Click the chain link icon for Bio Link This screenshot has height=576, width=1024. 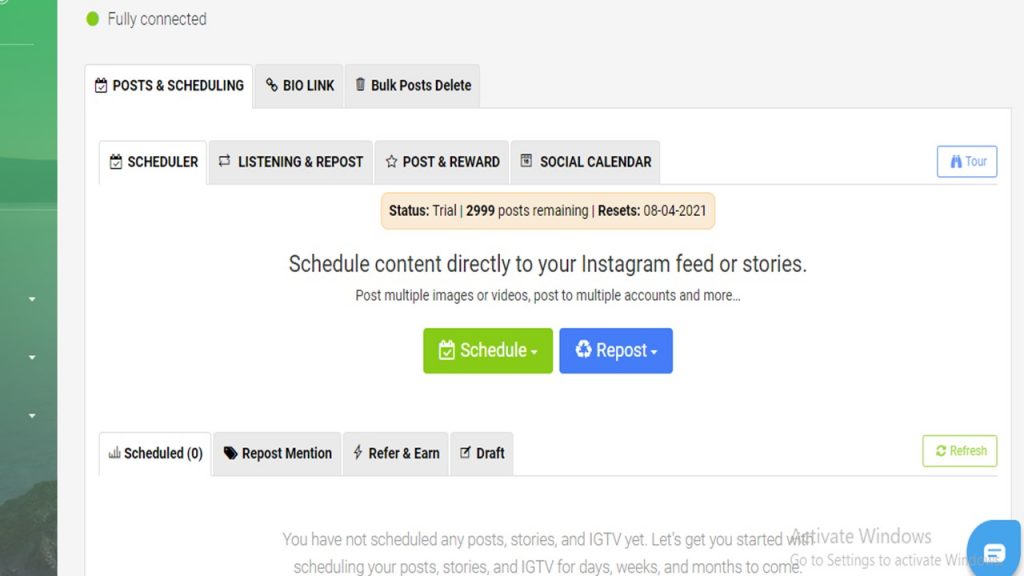[x=272, y=85]
